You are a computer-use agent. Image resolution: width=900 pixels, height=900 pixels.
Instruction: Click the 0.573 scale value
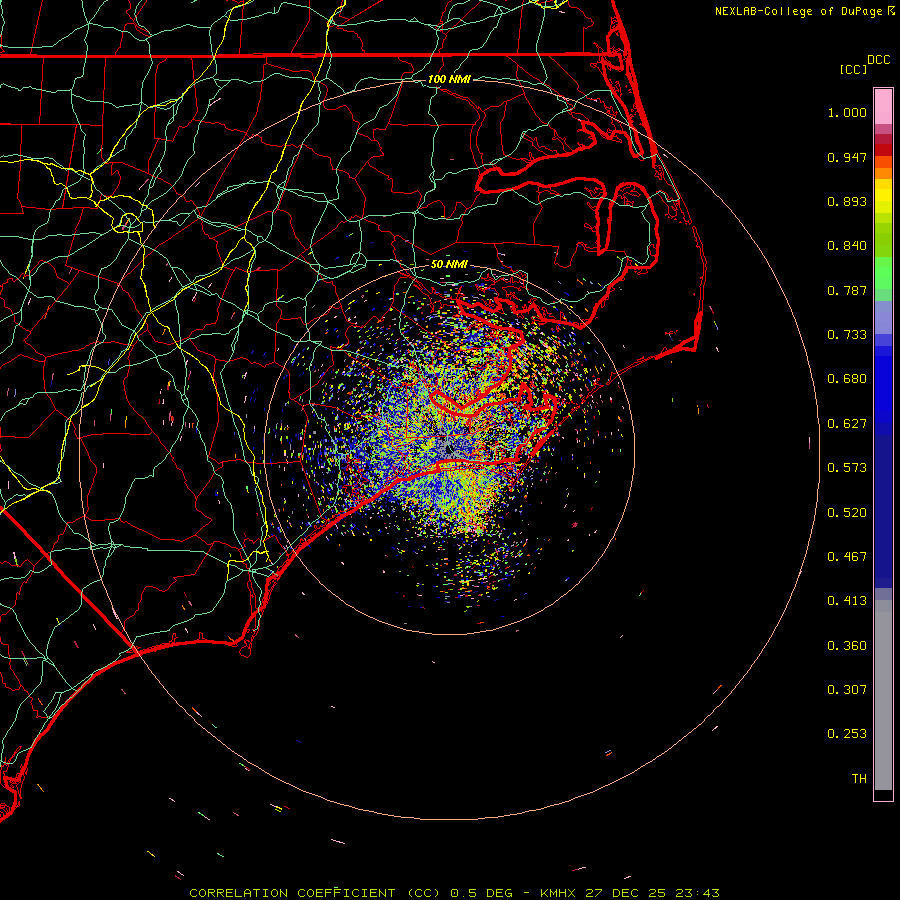(847, 468)
